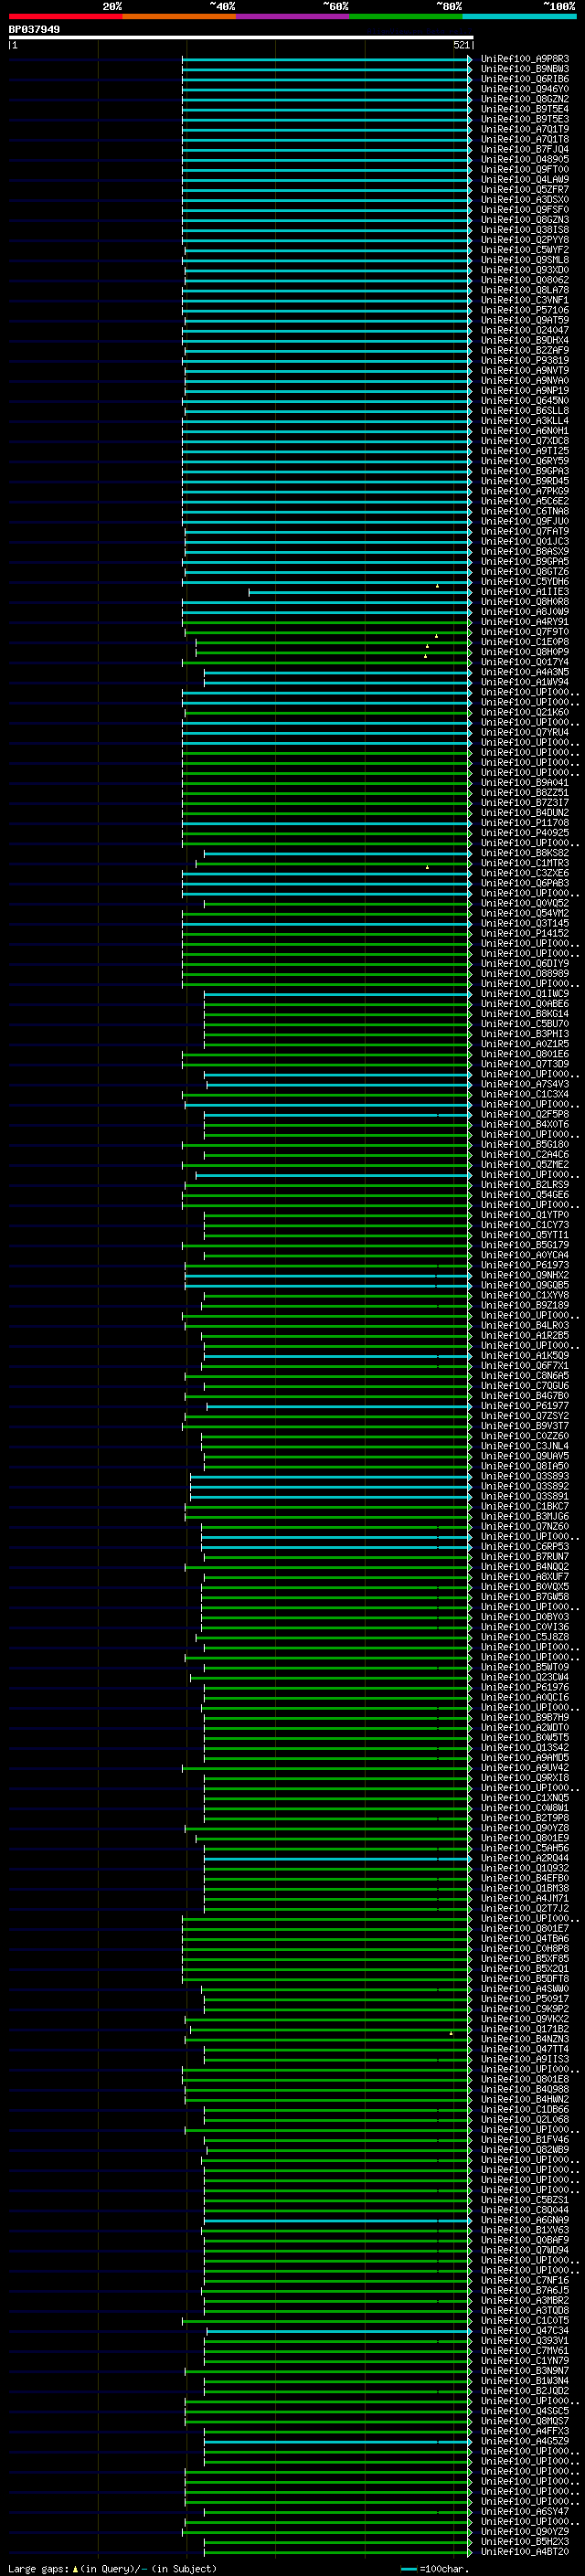Click the purple ~60% identity legend segment
This screenshot has height=2576, width=585.
(x=293, y=16)
